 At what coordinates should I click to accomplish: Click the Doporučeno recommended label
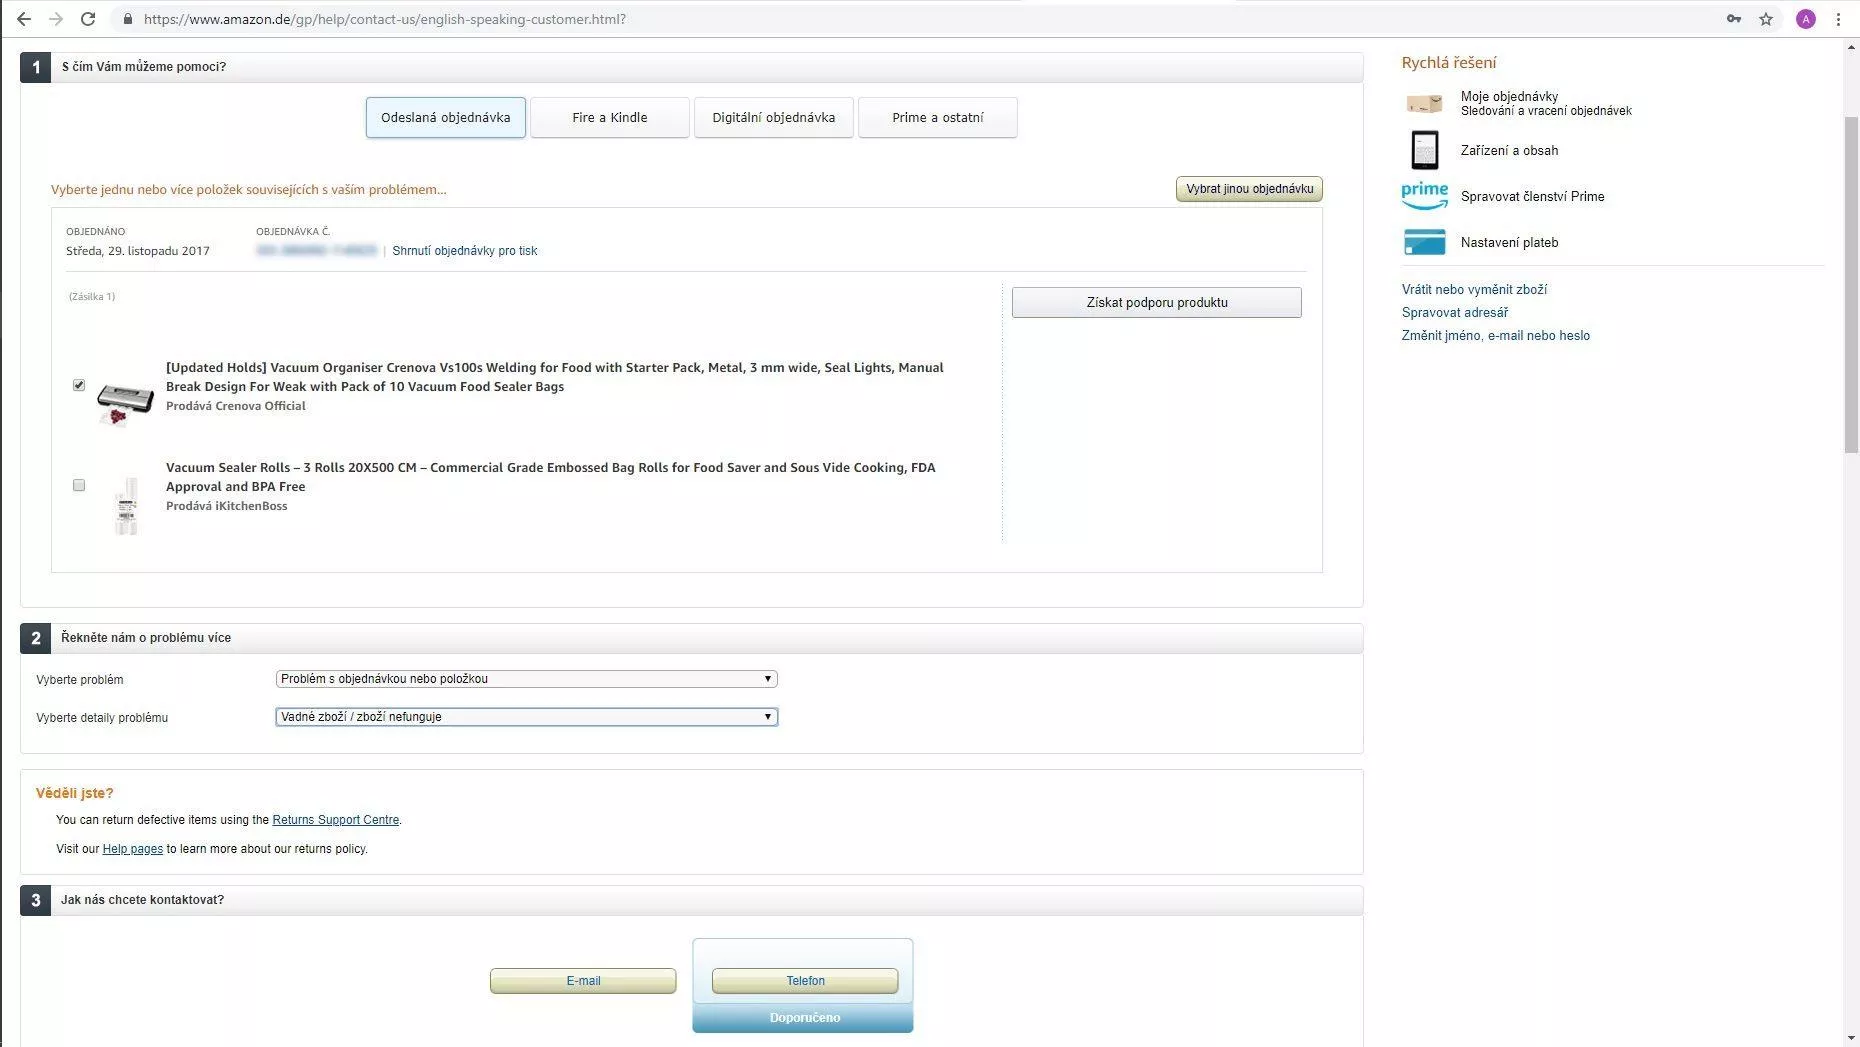click(x=804, y=1018)
